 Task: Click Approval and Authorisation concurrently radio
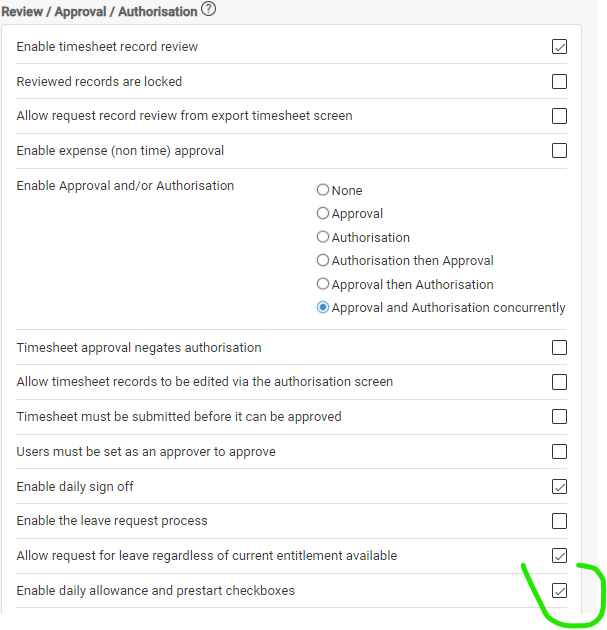coord(323,307)
